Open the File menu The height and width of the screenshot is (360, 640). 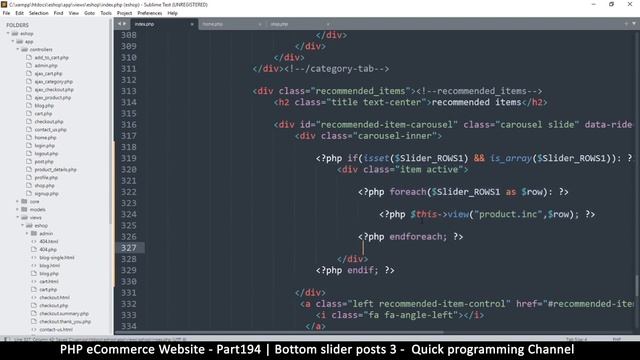[x=6, y=13]
